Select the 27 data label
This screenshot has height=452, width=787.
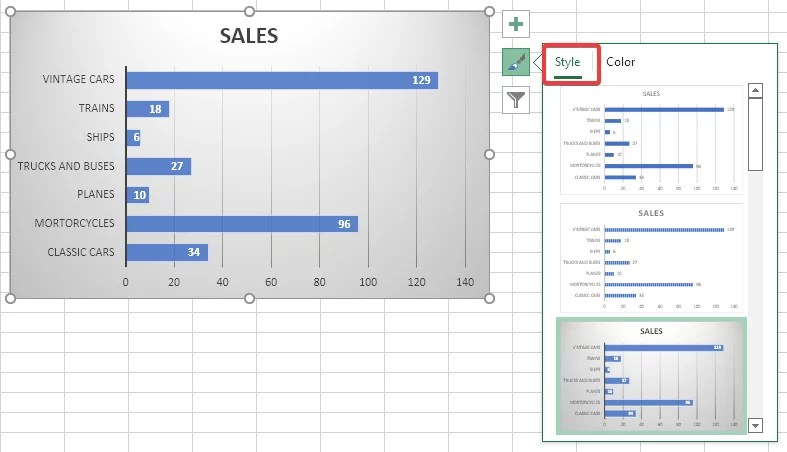[x=177, y=166]
